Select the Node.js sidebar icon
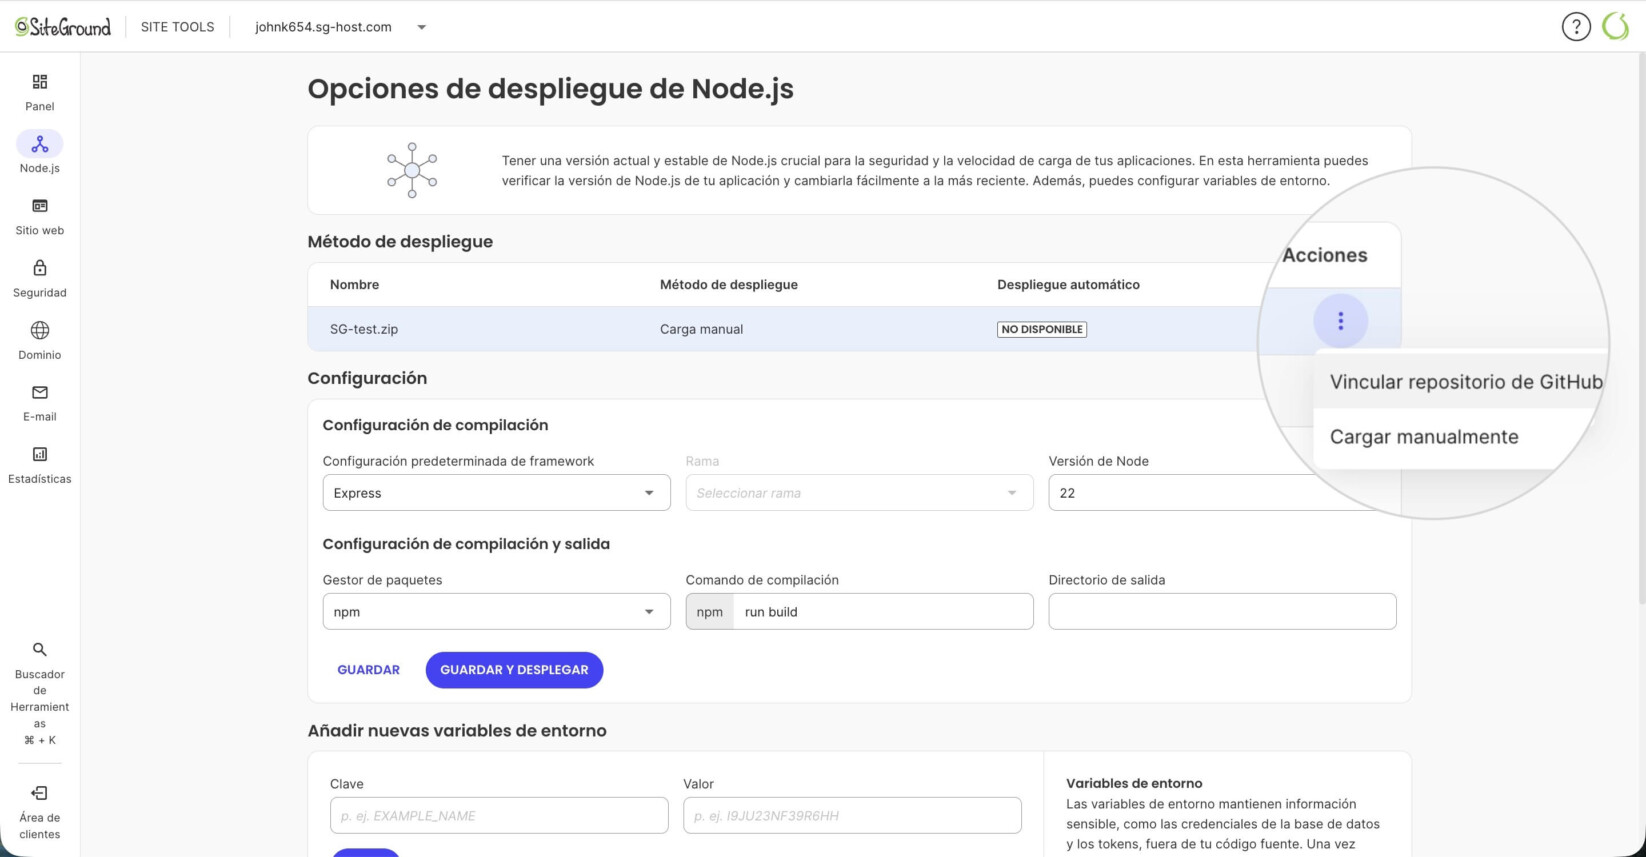The height and width of the screenshot is (857, 1646). (x=40, y=144)
